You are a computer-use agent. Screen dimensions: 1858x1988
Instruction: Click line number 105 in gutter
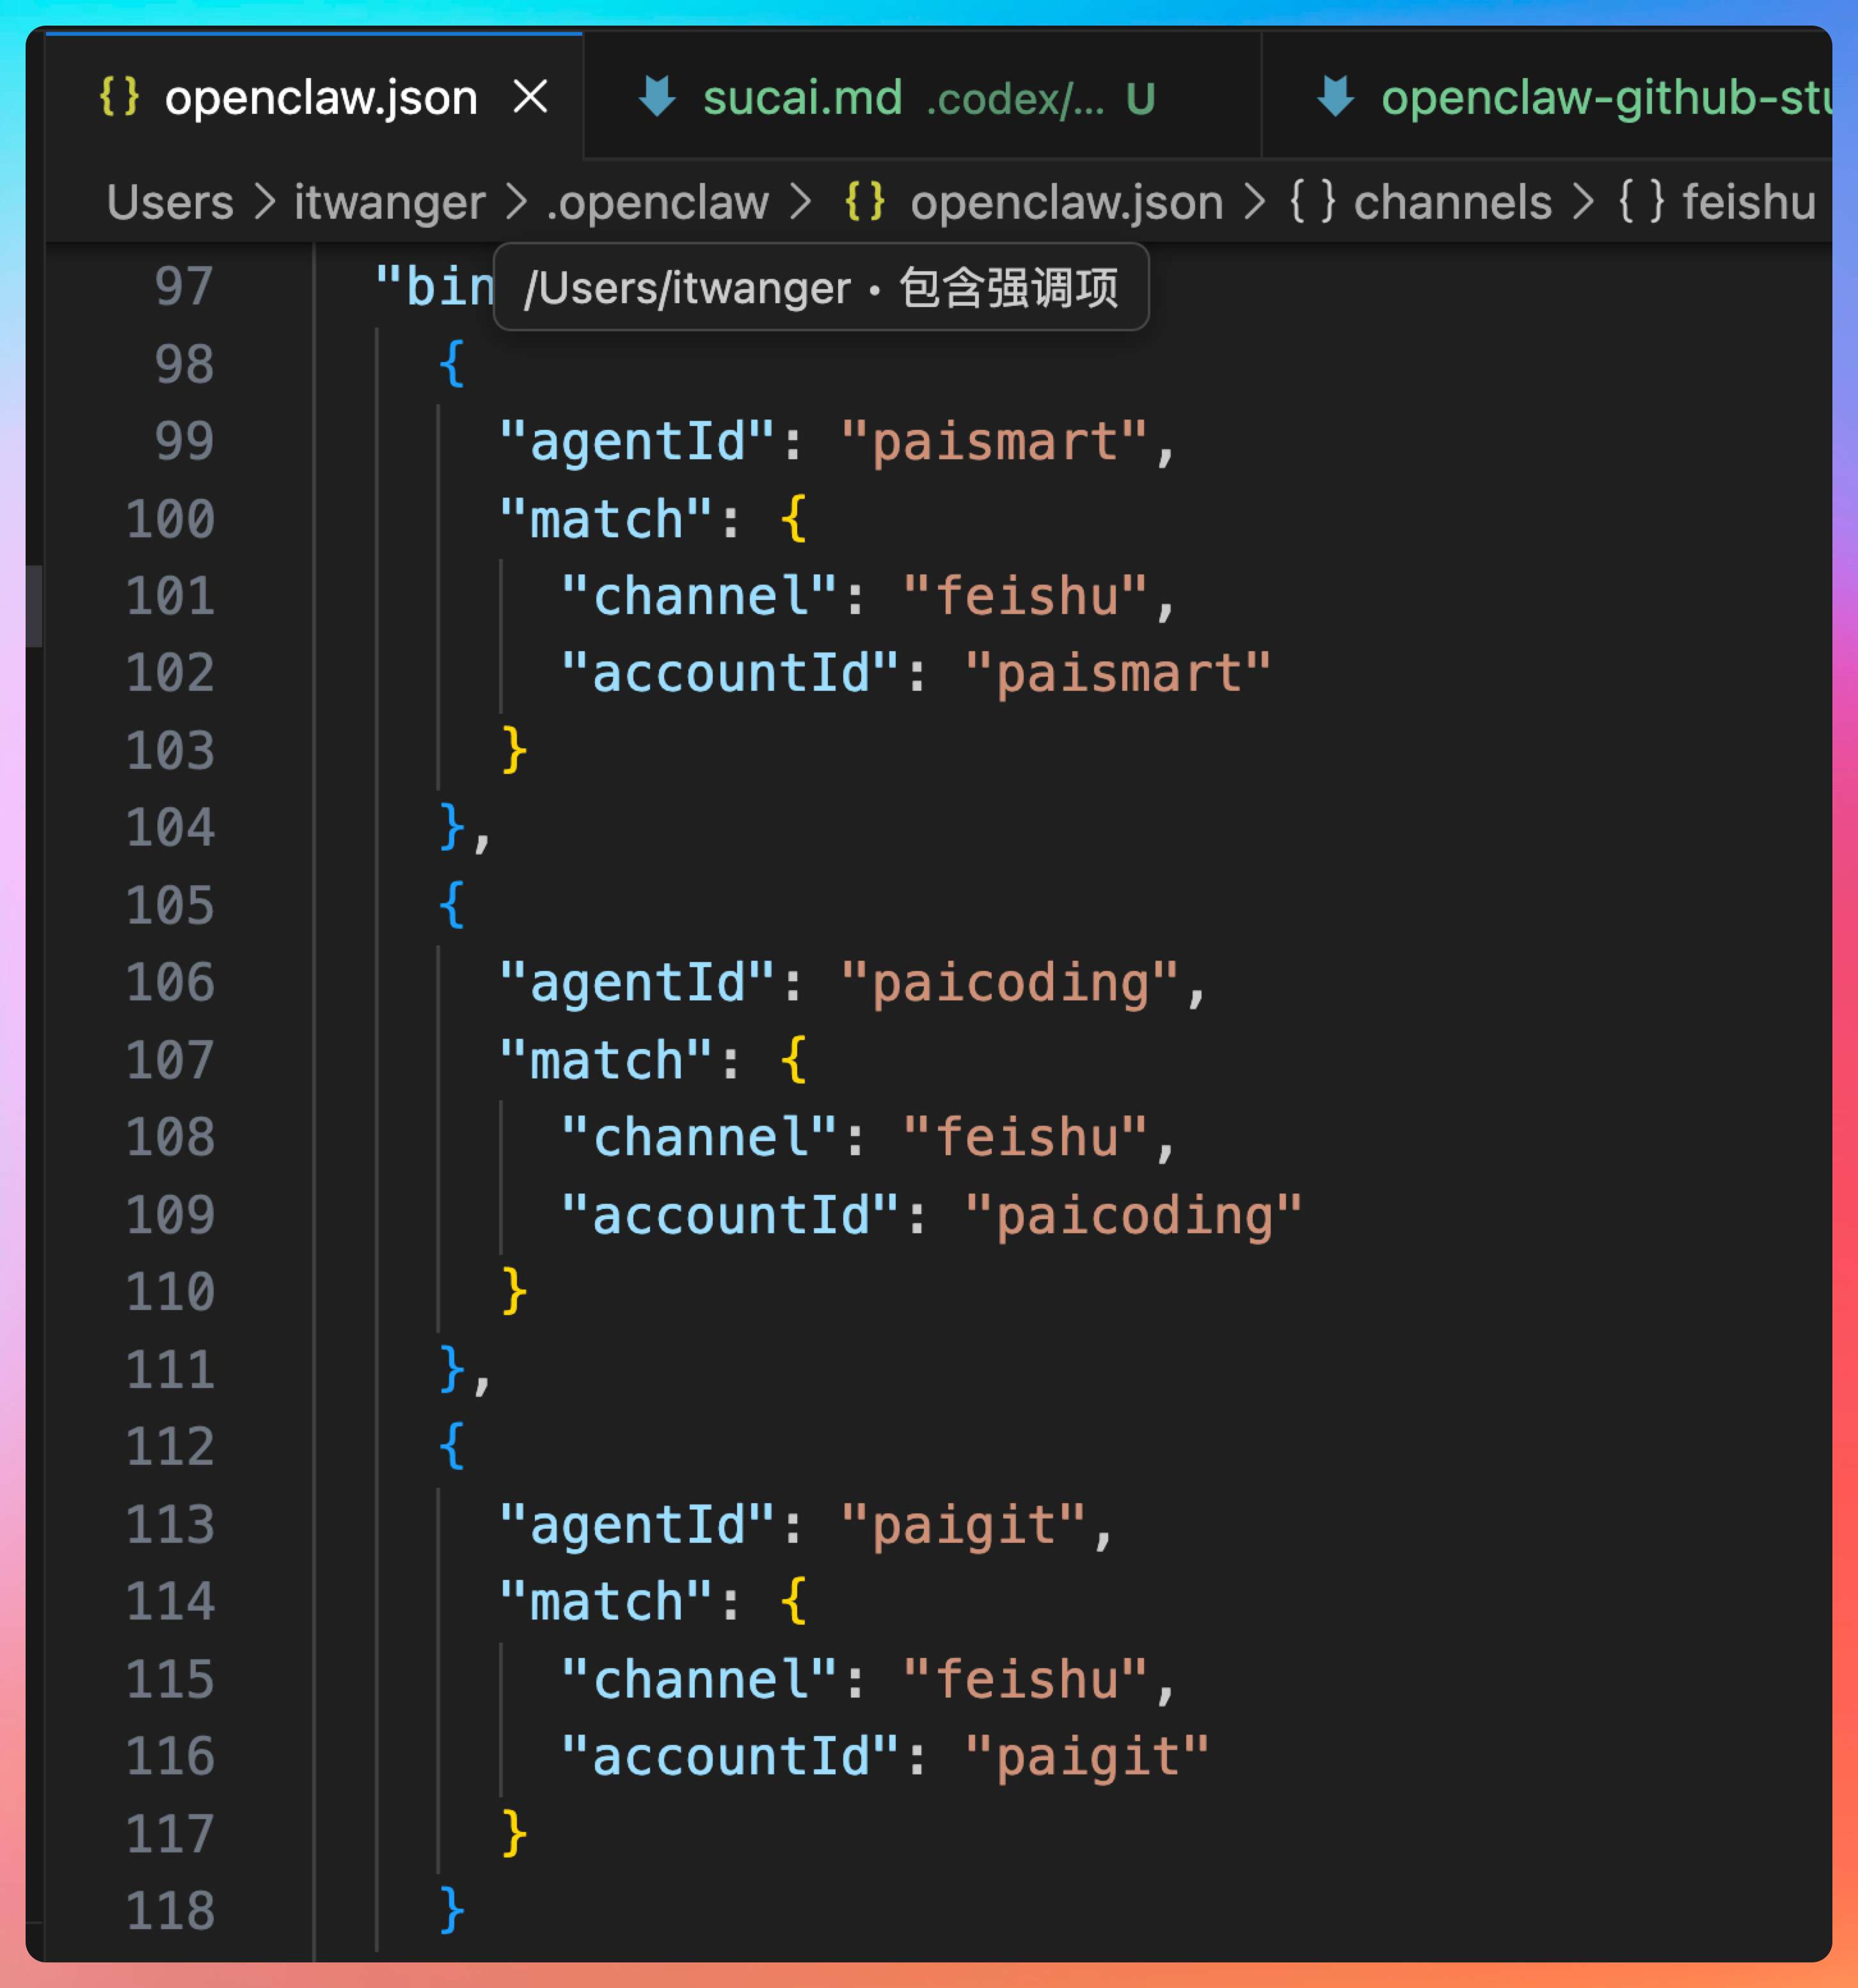[x=170, y=905]
